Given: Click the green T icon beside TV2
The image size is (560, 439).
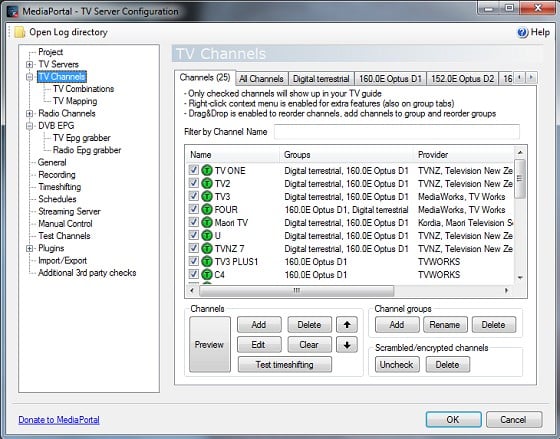Looking at the screenshot, I should click(x=207, y=184).
